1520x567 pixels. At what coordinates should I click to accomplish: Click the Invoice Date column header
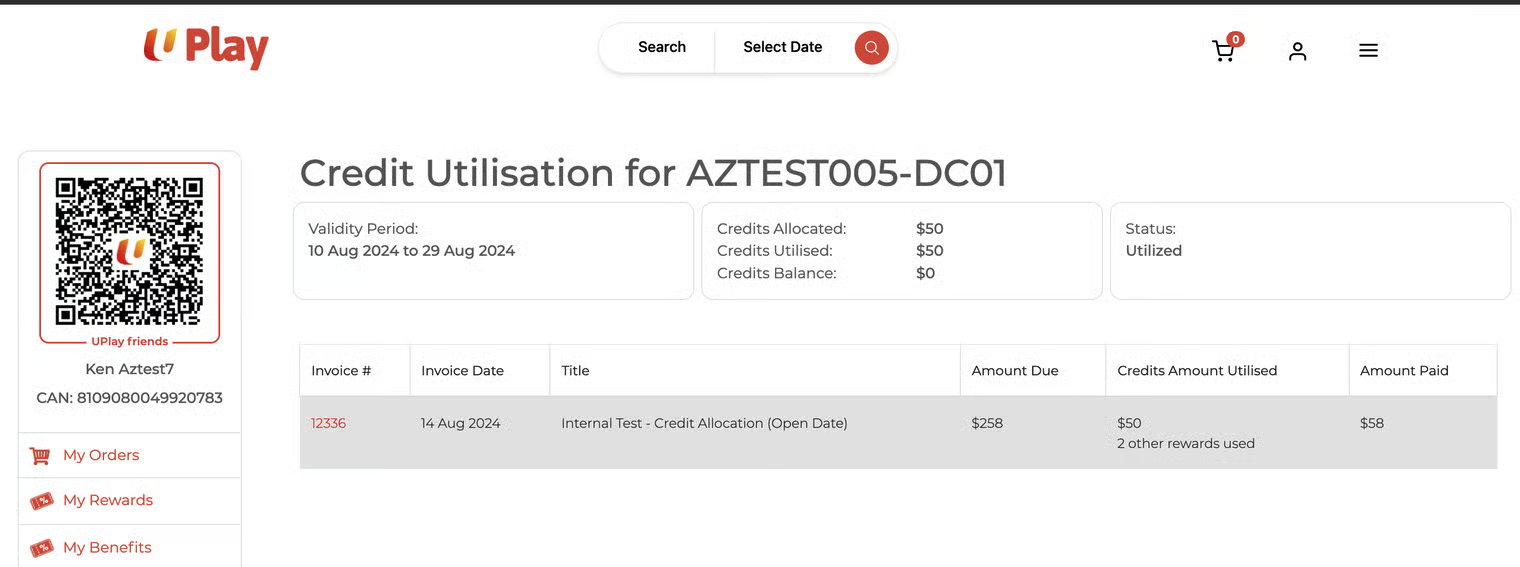(x=462, y=370)
